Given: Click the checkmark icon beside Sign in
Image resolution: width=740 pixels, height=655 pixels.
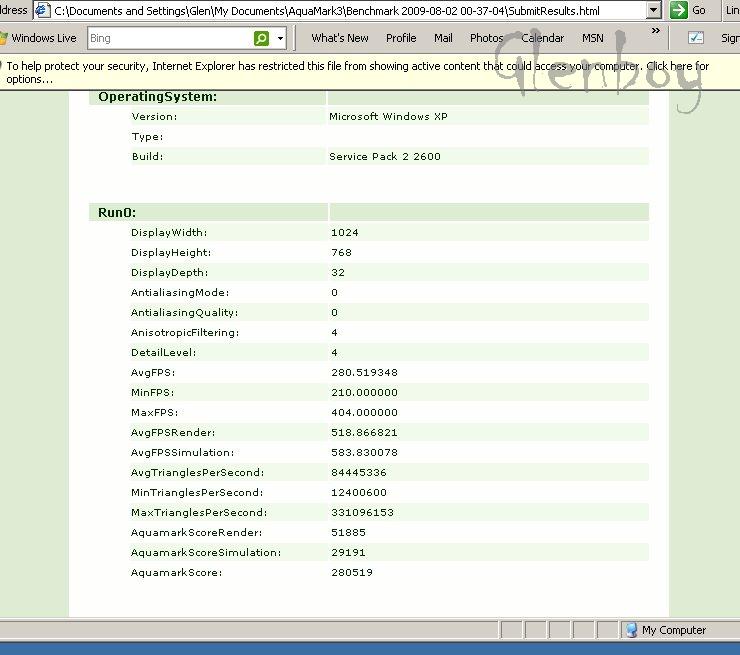Looking at the screenshot, I should [x=696, y=38].
